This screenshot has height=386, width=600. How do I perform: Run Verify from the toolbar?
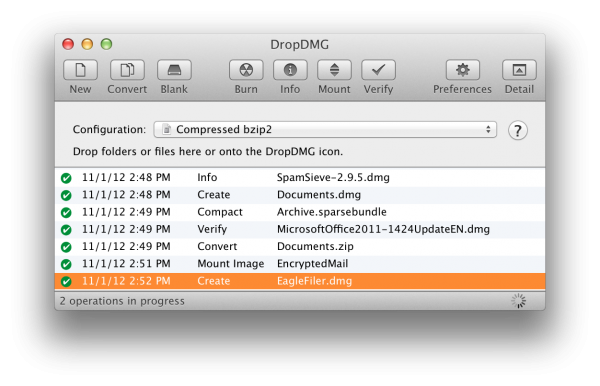378,70
